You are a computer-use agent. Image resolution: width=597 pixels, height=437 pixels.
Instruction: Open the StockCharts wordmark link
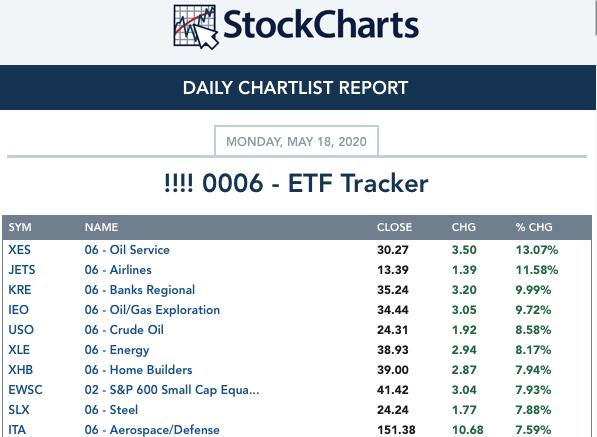[x=321, y=25]
